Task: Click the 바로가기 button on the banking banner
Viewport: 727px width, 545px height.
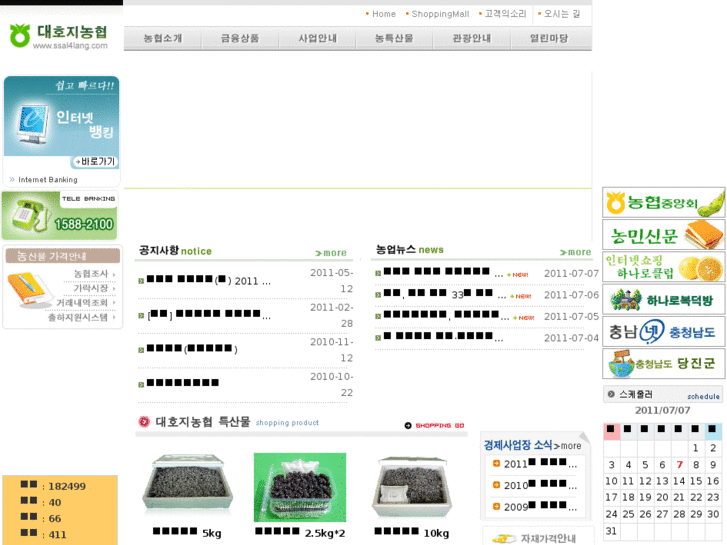Action: click(x=95, y=161)
